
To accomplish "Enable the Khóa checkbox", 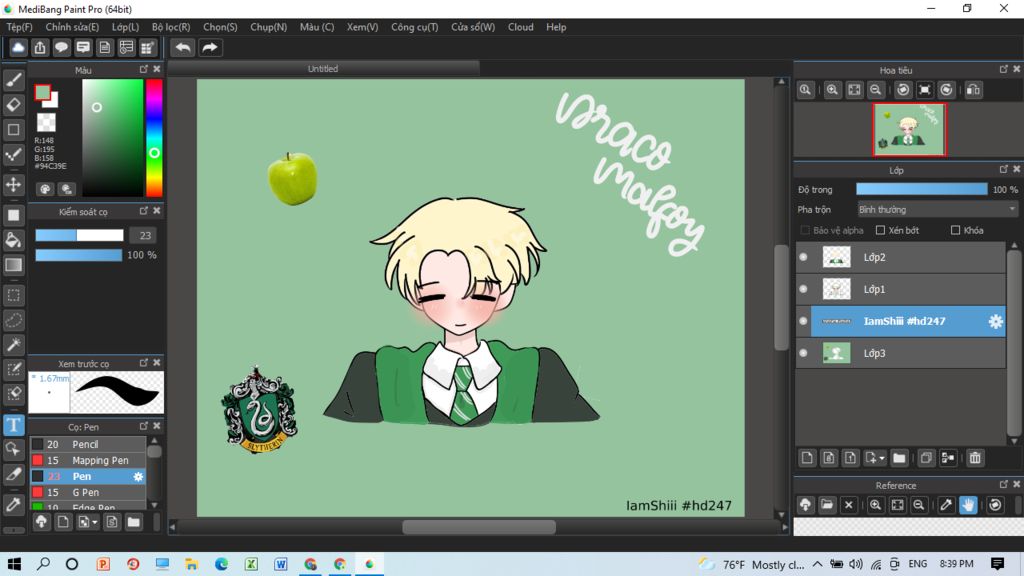I will pyautogui.click(x=955, y=231).
